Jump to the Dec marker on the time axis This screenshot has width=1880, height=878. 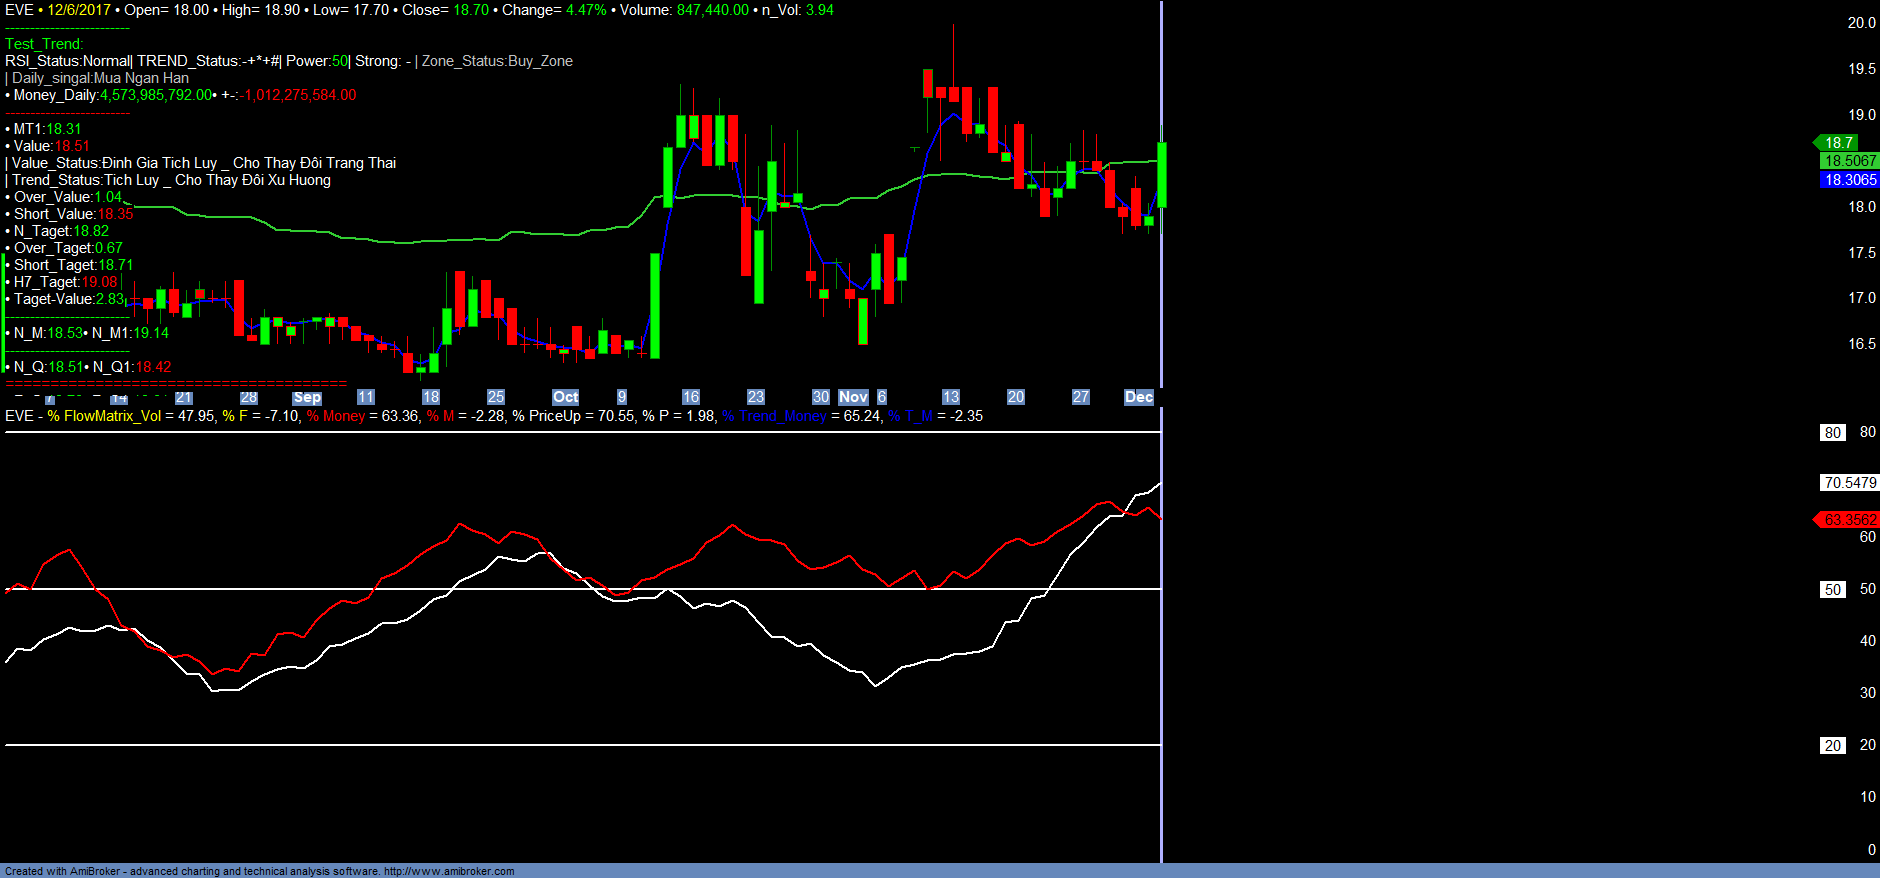(1138, 397)
